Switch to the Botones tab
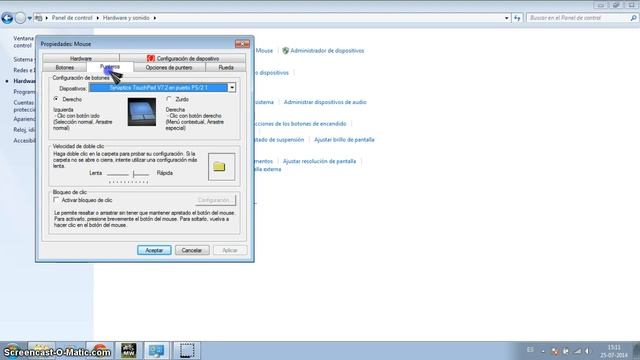 coord(64,67)
